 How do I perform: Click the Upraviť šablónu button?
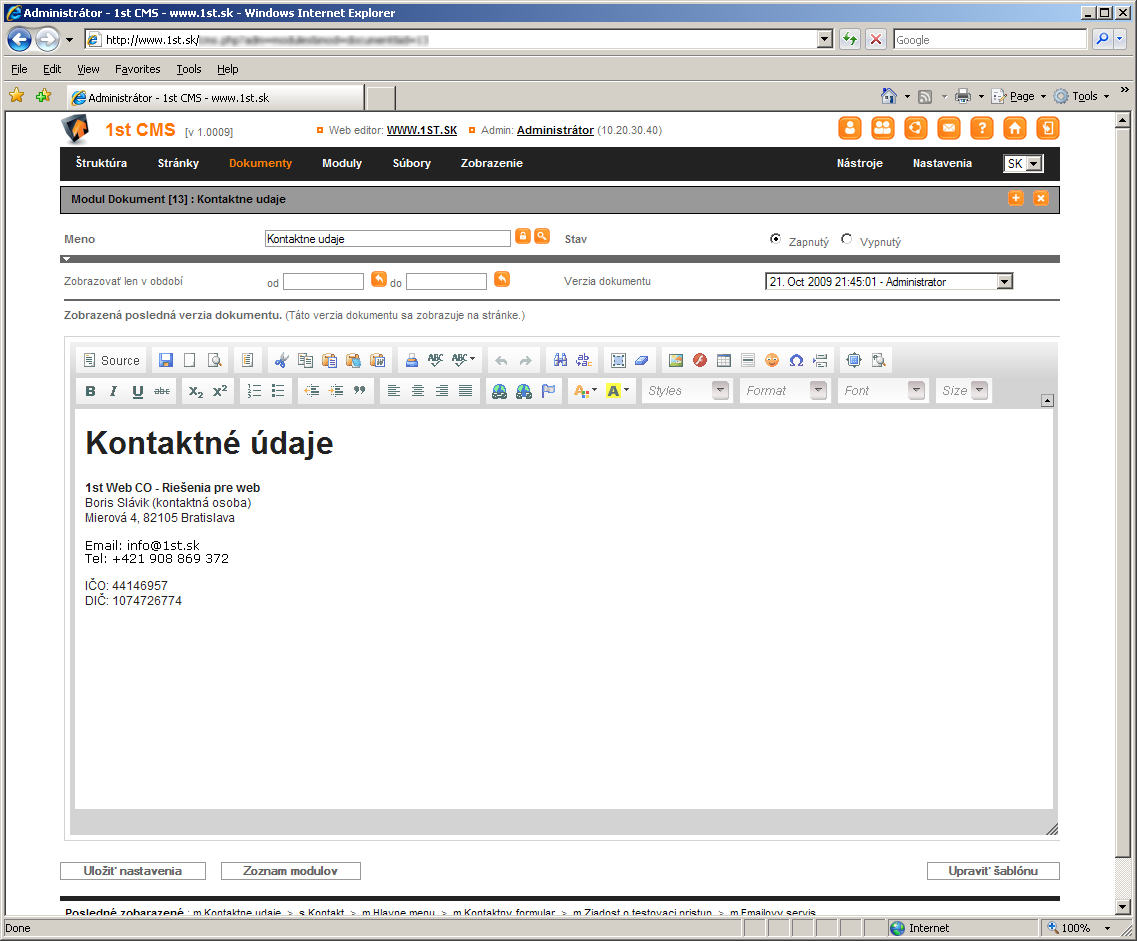point(993,871)
